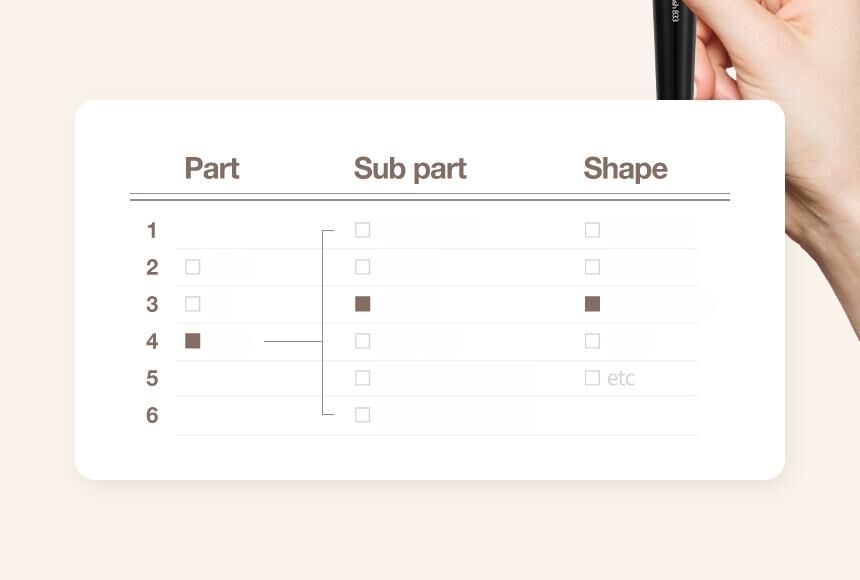
Task: Tick the Sub part checkbox in row 2
Action: coord(363,267)
